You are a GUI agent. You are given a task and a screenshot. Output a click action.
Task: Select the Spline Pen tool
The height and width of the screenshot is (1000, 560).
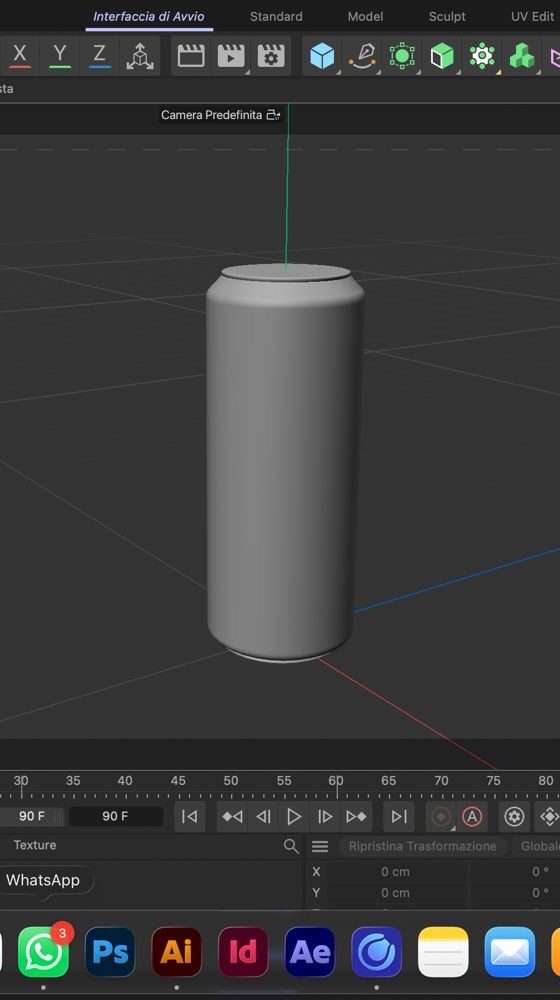(x=362, y=56)
